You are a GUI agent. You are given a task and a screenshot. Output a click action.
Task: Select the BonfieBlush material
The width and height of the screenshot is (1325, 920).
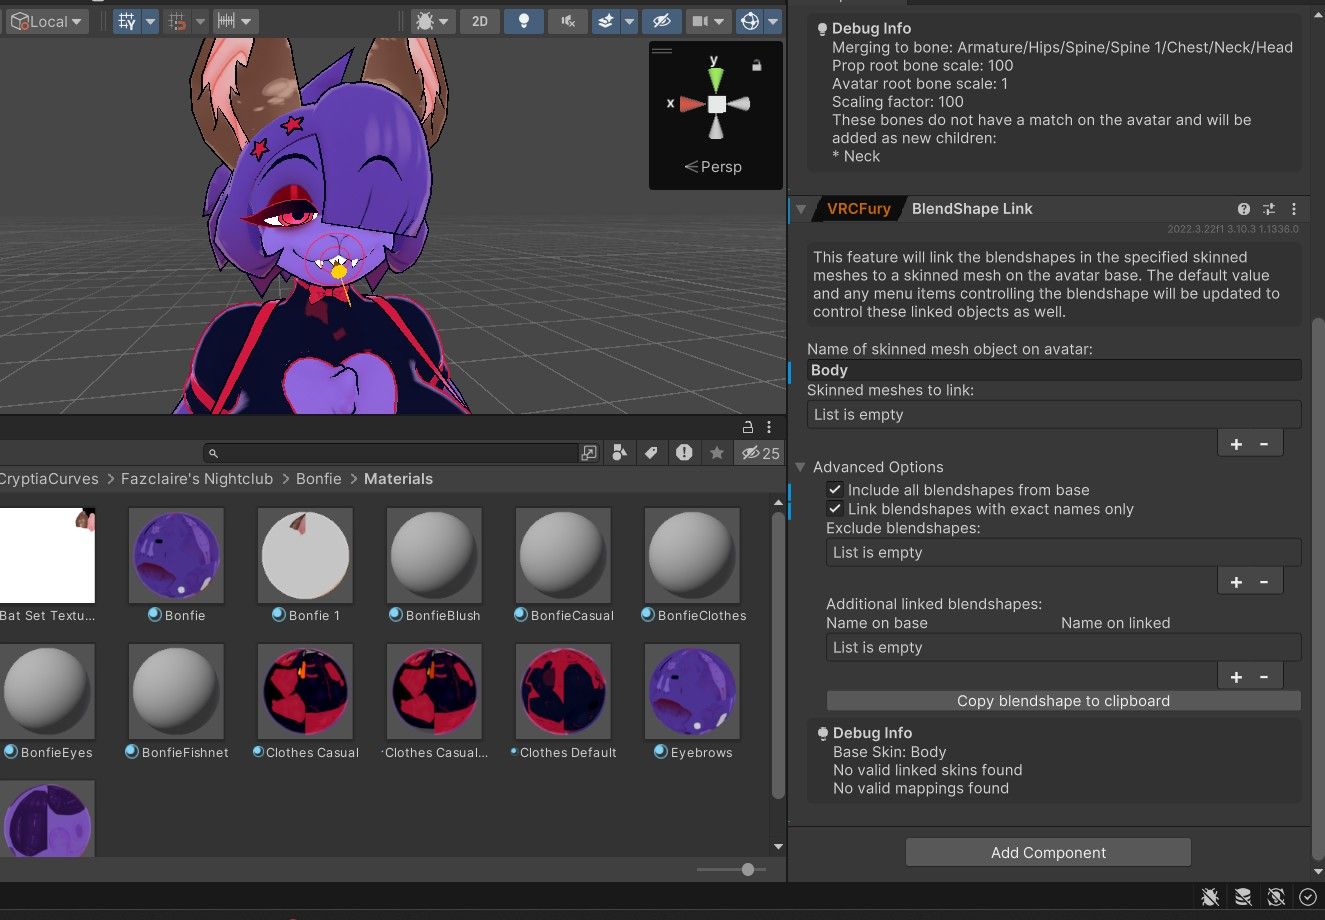434,555
